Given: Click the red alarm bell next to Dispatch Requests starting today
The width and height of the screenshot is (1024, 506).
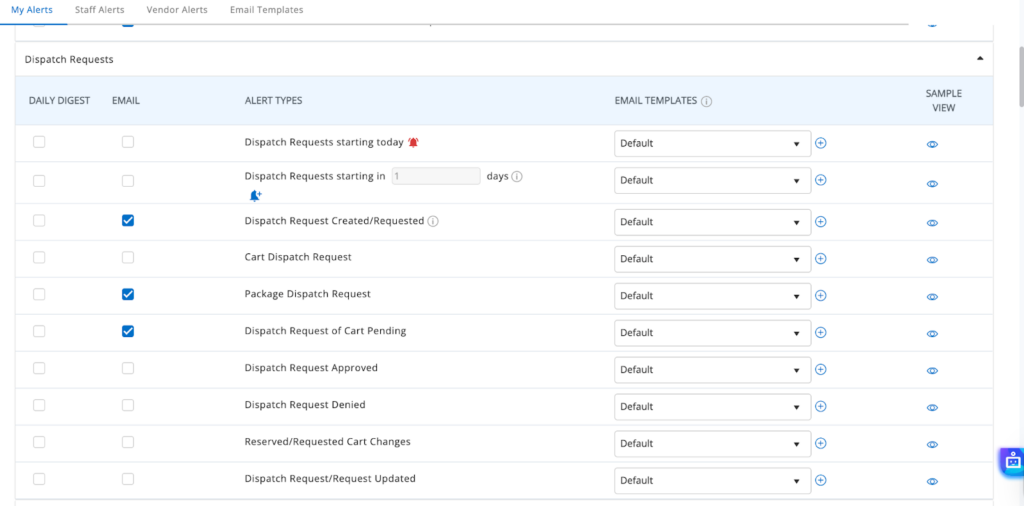Looking at the screenshot, I should [x=414, y=143].
